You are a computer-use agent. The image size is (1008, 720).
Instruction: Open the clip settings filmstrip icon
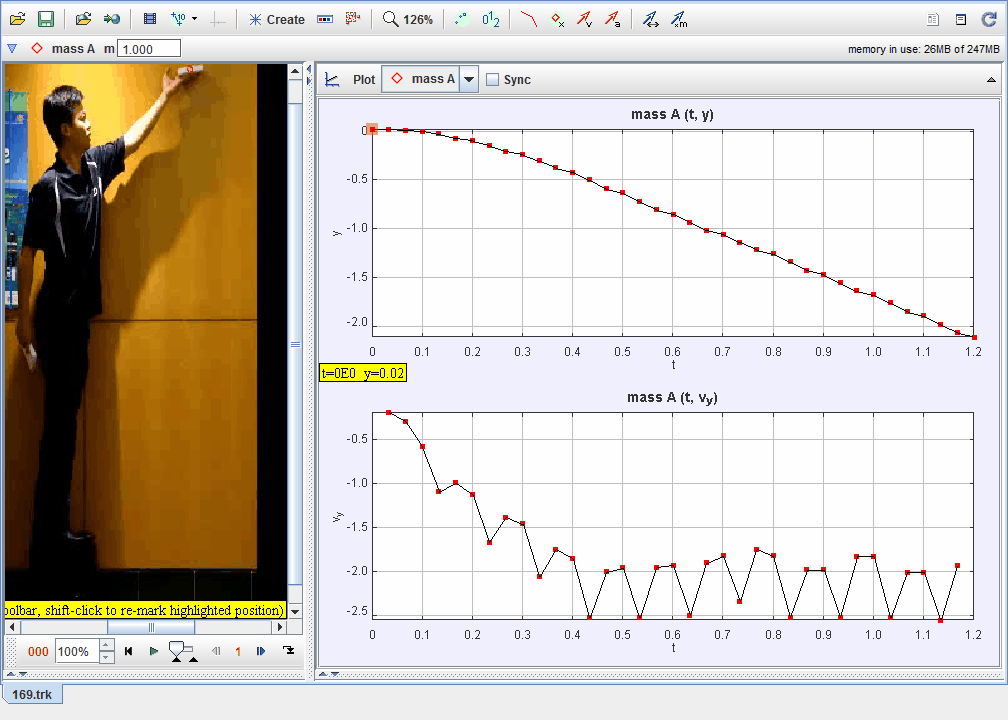click(150, 19)
